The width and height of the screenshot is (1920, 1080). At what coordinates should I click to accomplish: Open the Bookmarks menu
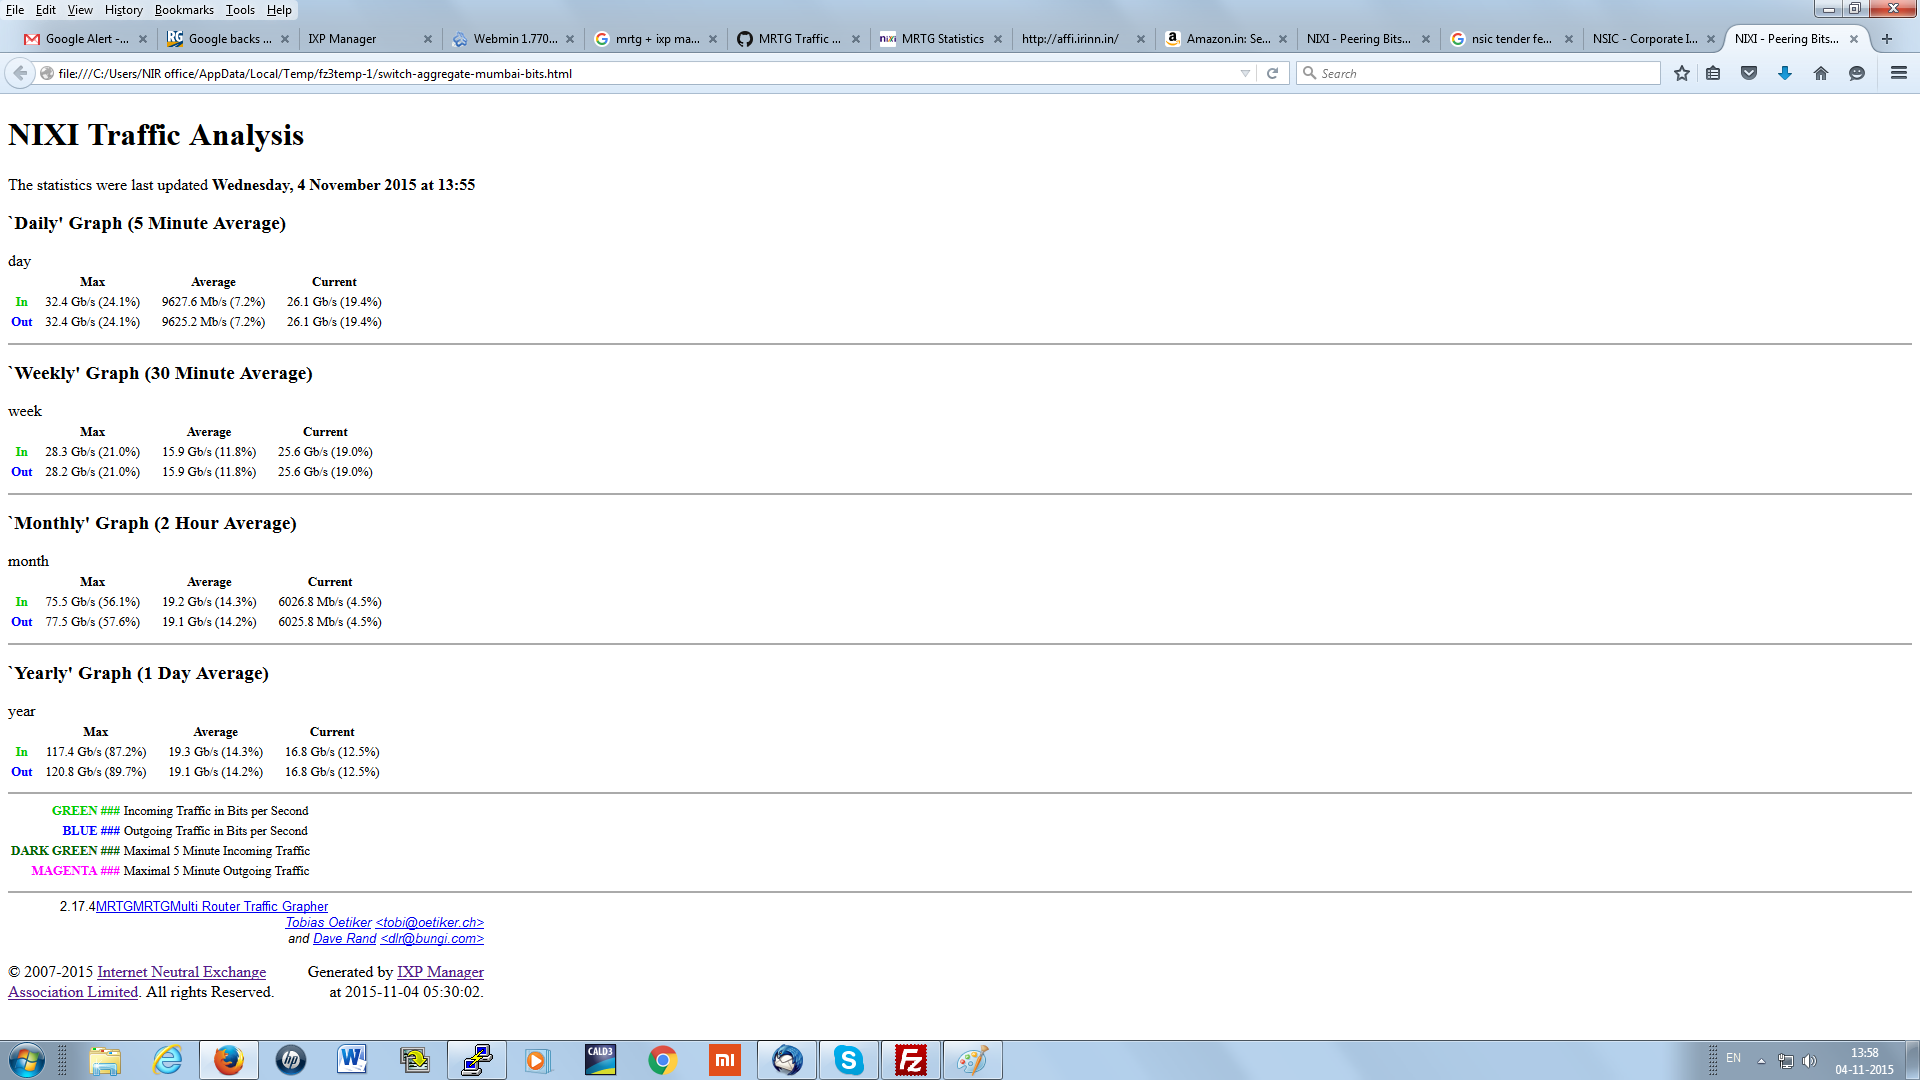click(x=184, y=10)
